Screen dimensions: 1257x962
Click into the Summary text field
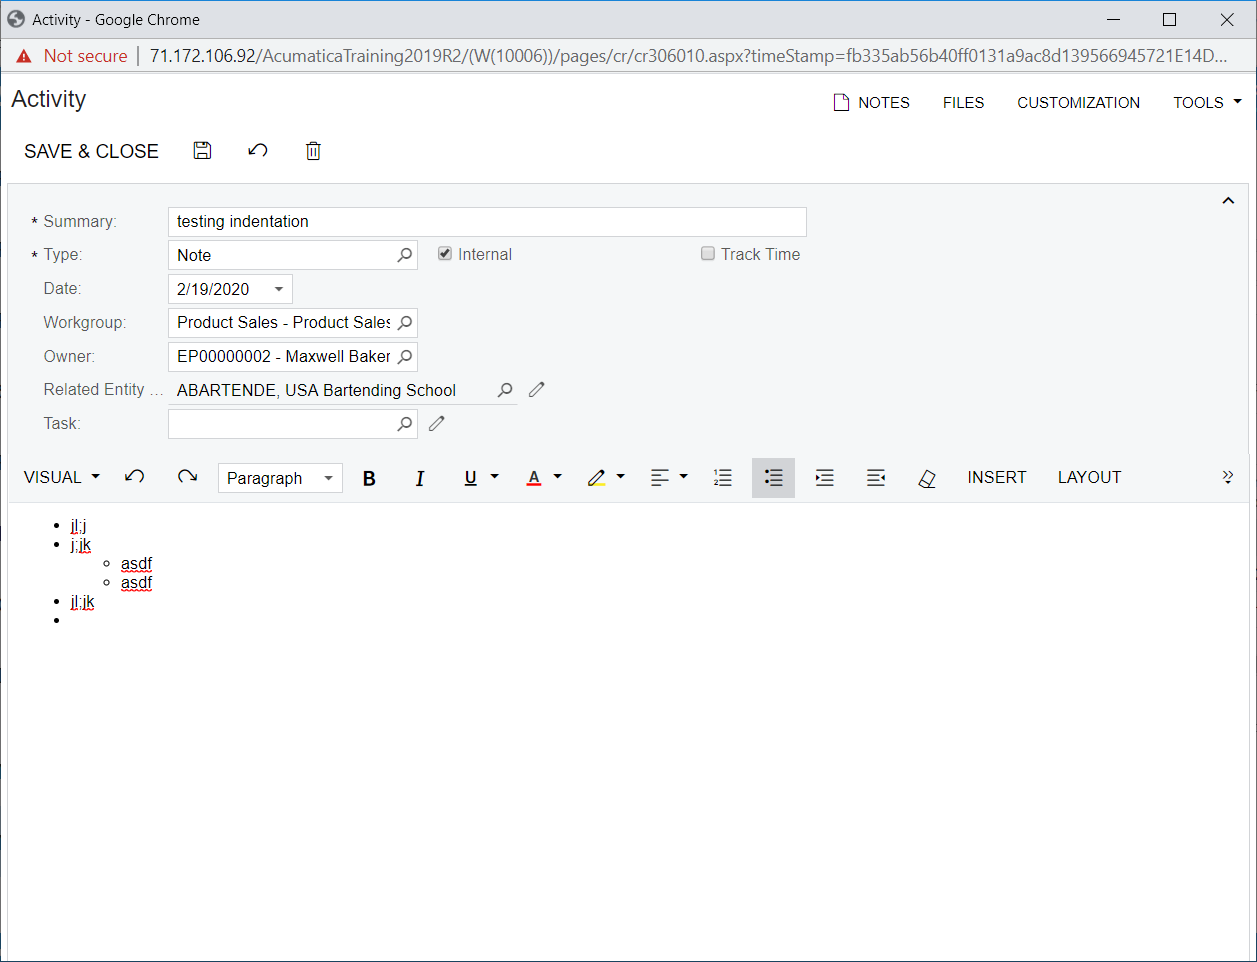tap(486, 222)
